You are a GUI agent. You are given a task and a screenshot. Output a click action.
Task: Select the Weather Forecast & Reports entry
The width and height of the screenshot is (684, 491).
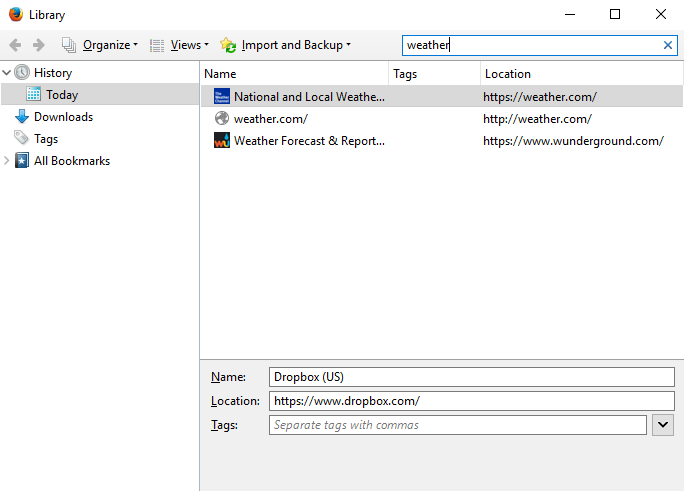tap(442, 141)
